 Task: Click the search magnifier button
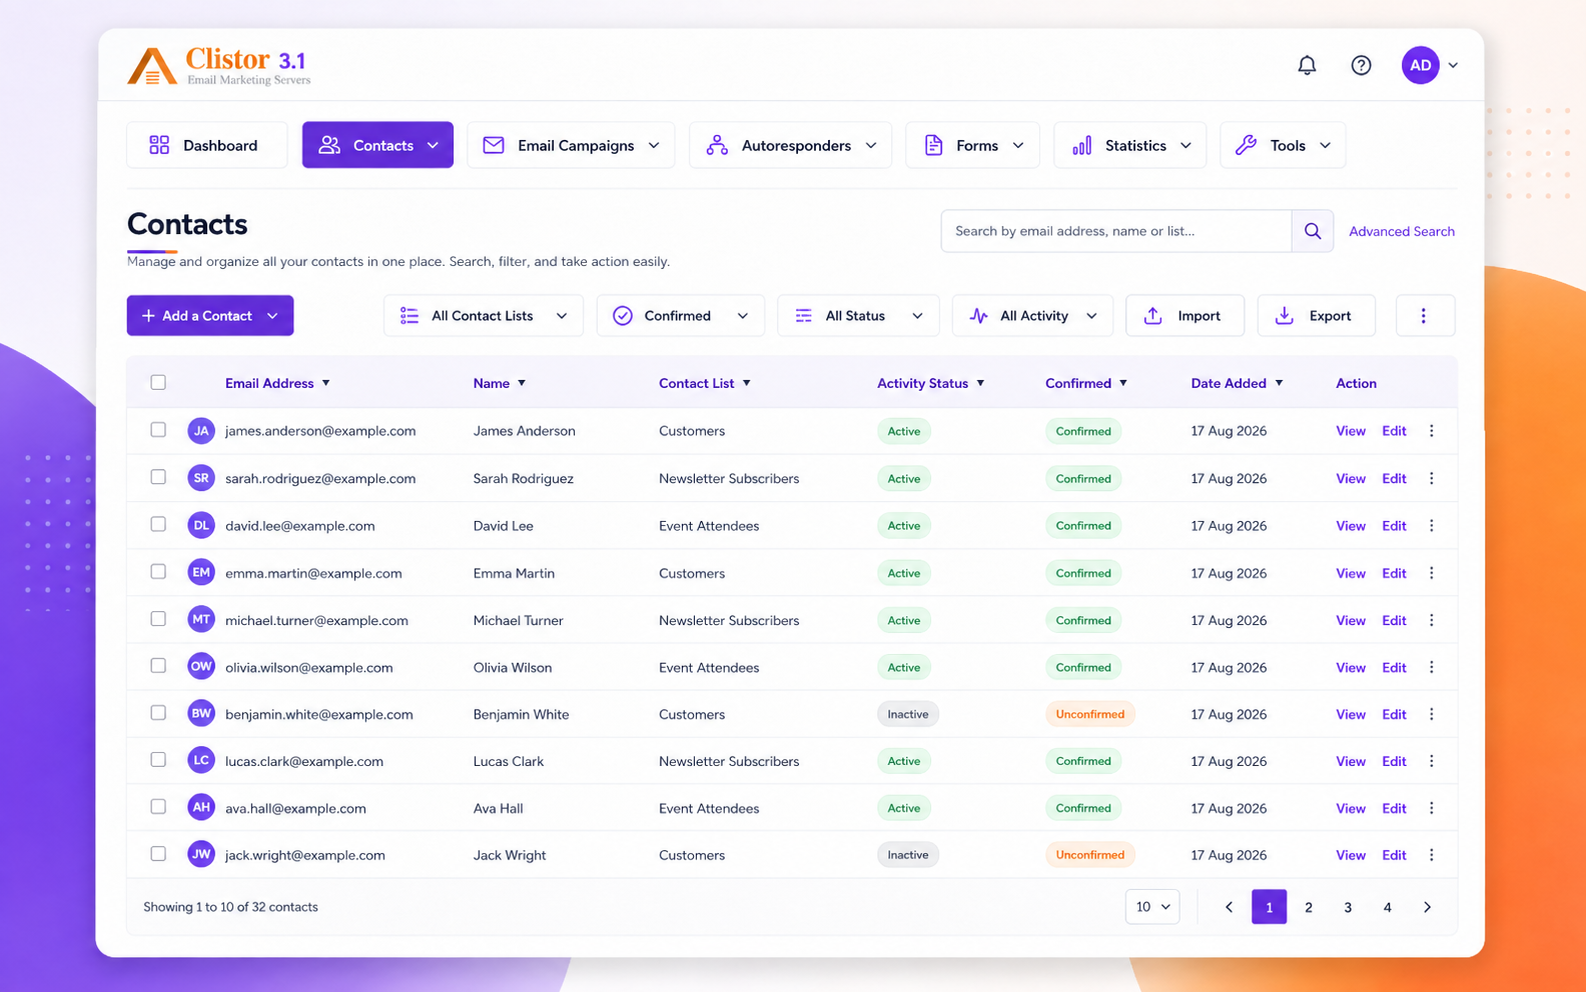coord(1312,231)
